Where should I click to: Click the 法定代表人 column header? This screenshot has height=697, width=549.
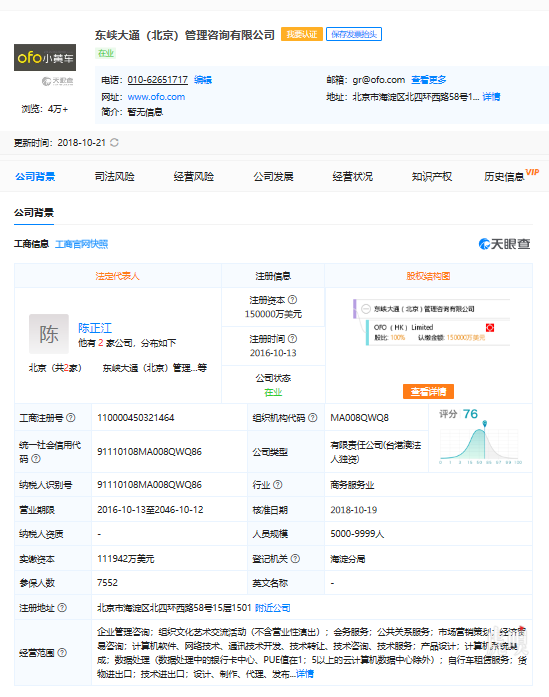click(x=118, y=276)
